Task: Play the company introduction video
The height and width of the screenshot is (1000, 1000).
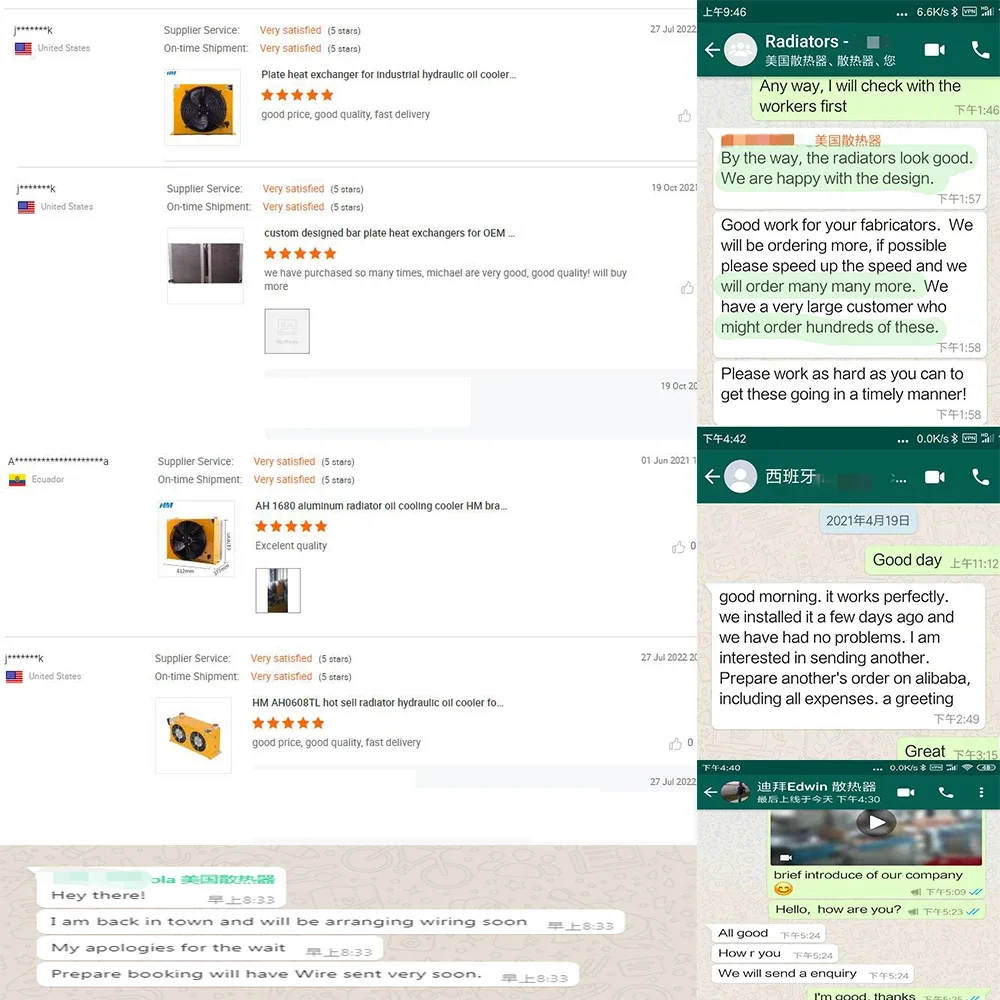Action: coord(876,823)
